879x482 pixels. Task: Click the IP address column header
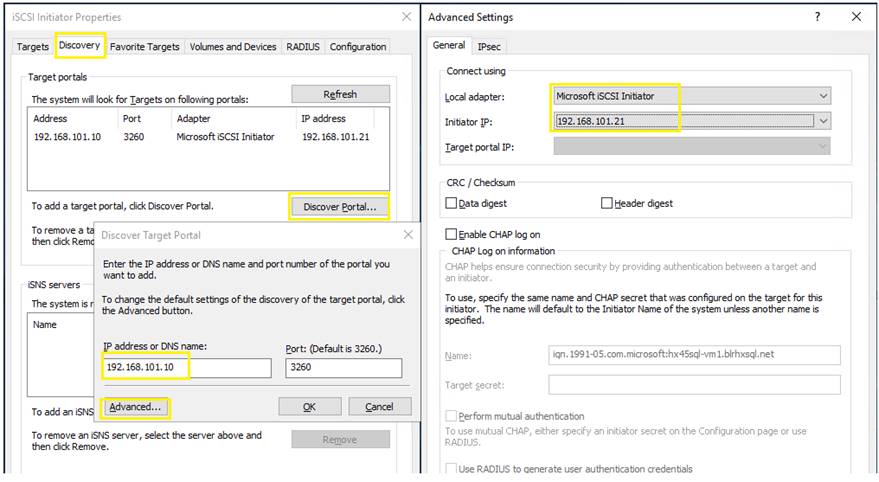(323, 118)
